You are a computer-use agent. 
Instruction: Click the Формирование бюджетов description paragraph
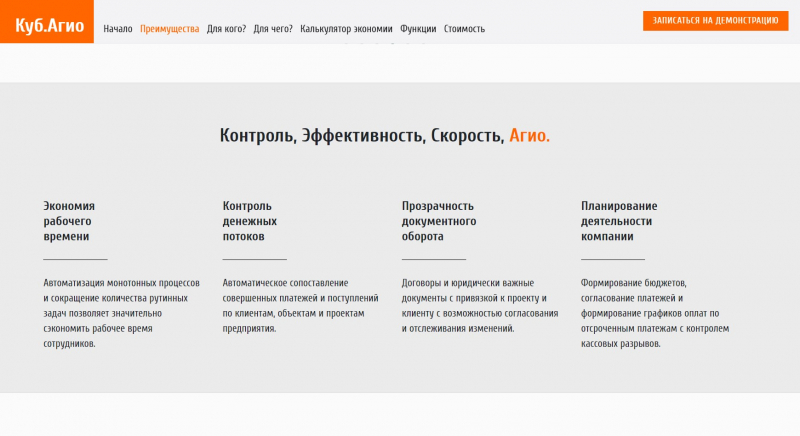pos(656,313)
